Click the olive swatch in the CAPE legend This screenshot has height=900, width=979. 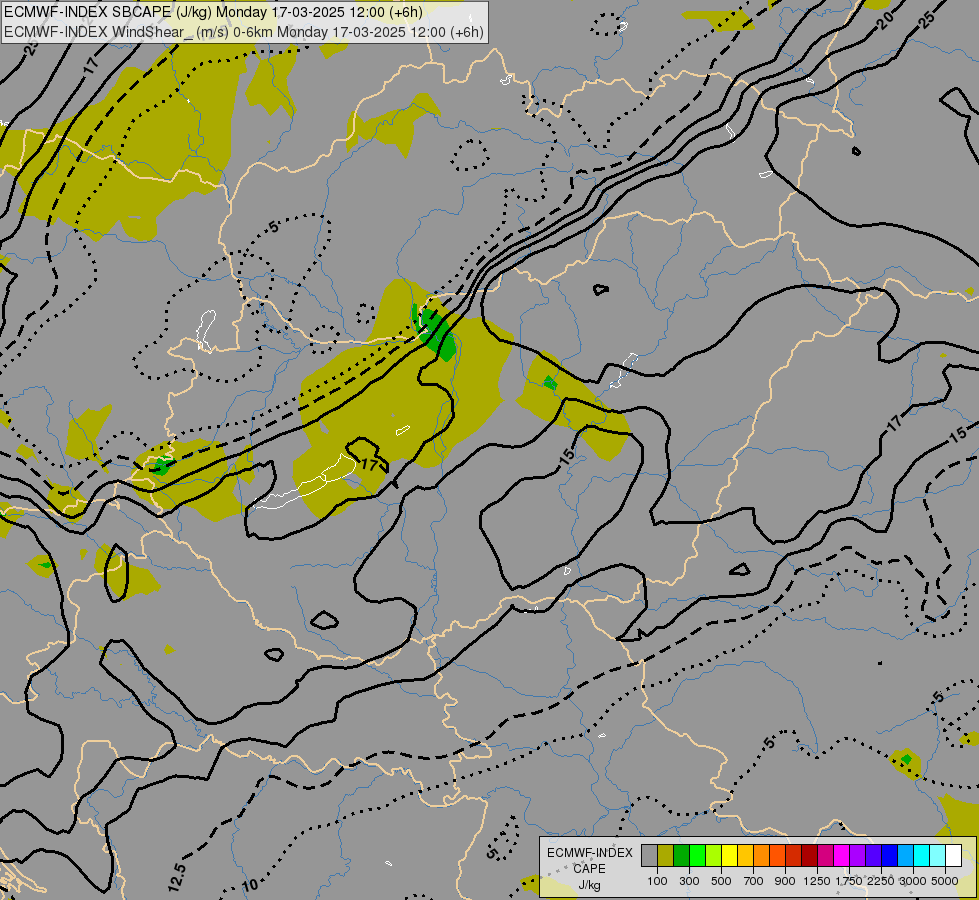pos(666,856)
